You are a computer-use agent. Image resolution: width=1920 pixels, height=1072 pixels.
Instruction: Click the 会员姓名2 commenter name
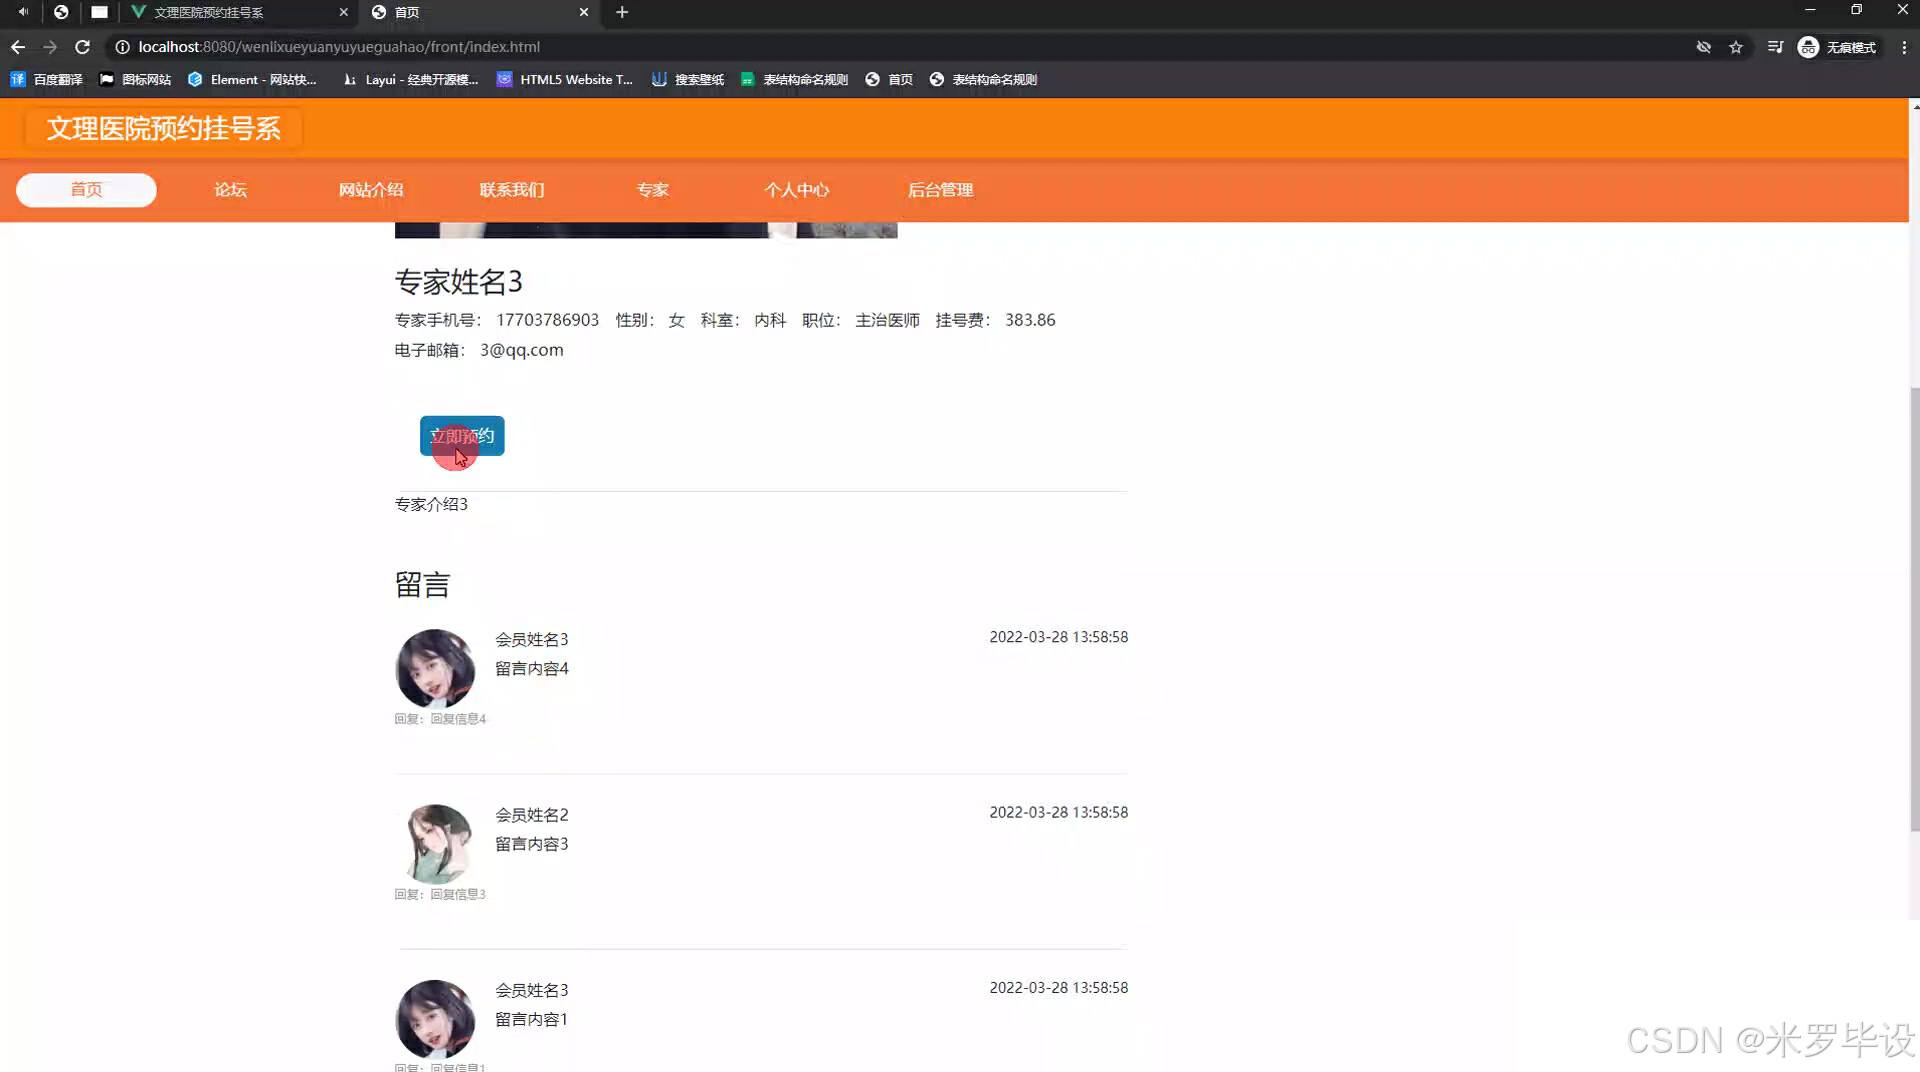532,815
